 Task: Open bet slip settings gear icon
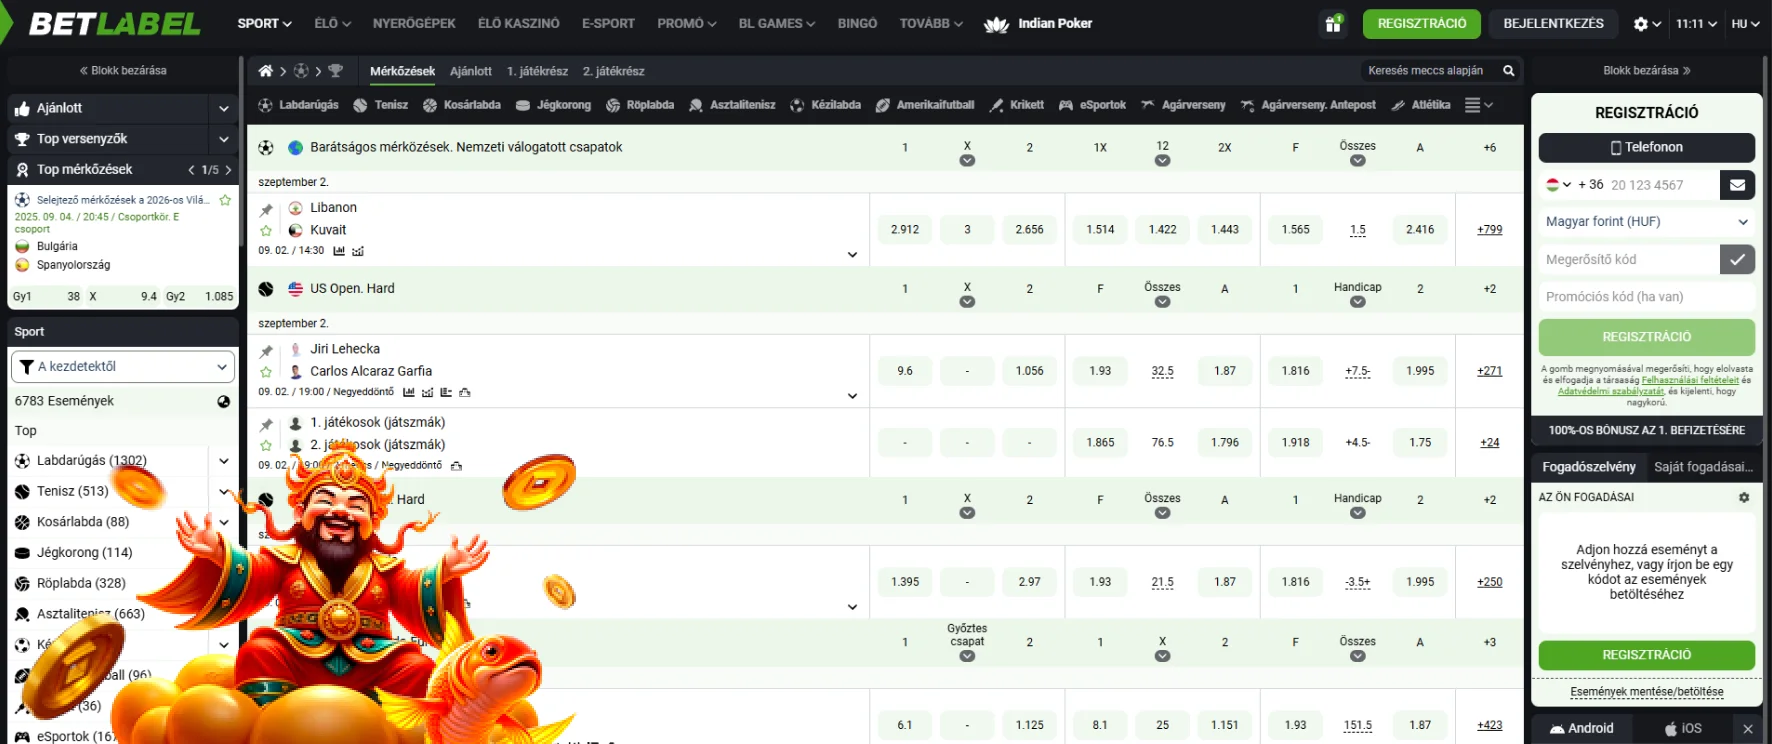tap(1744, 497)
